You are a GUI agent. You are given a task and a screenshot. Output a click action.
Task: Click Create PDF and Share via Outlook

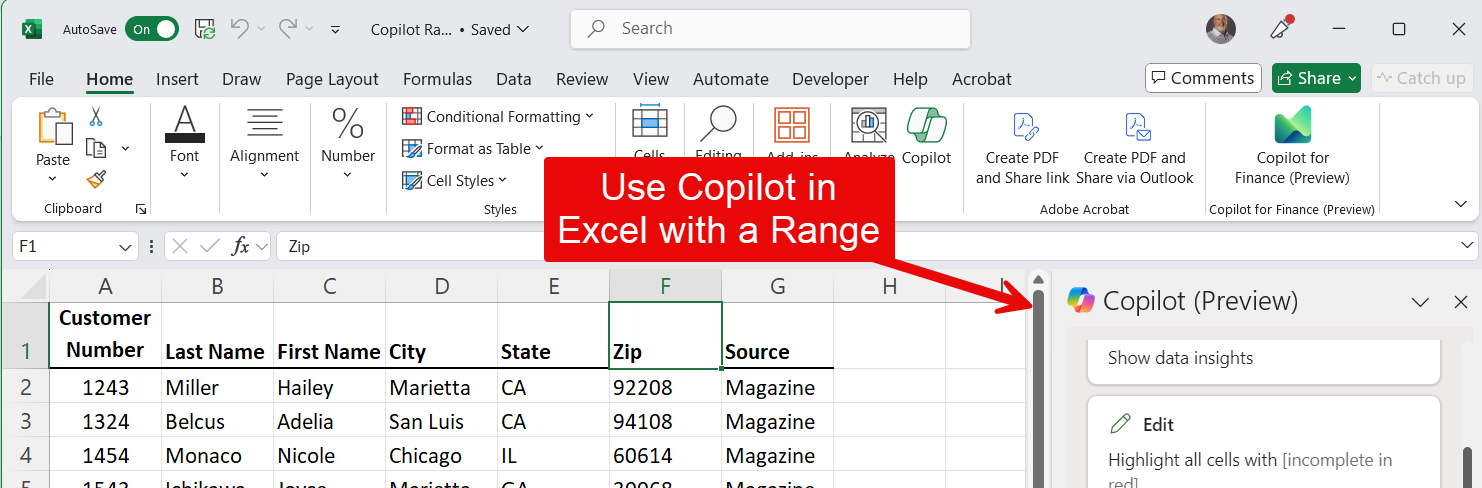[1135, 148]
